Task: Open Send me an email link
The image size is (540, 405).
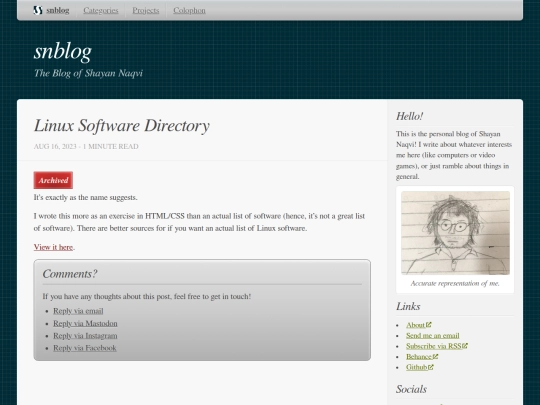Action: [433, 336]
